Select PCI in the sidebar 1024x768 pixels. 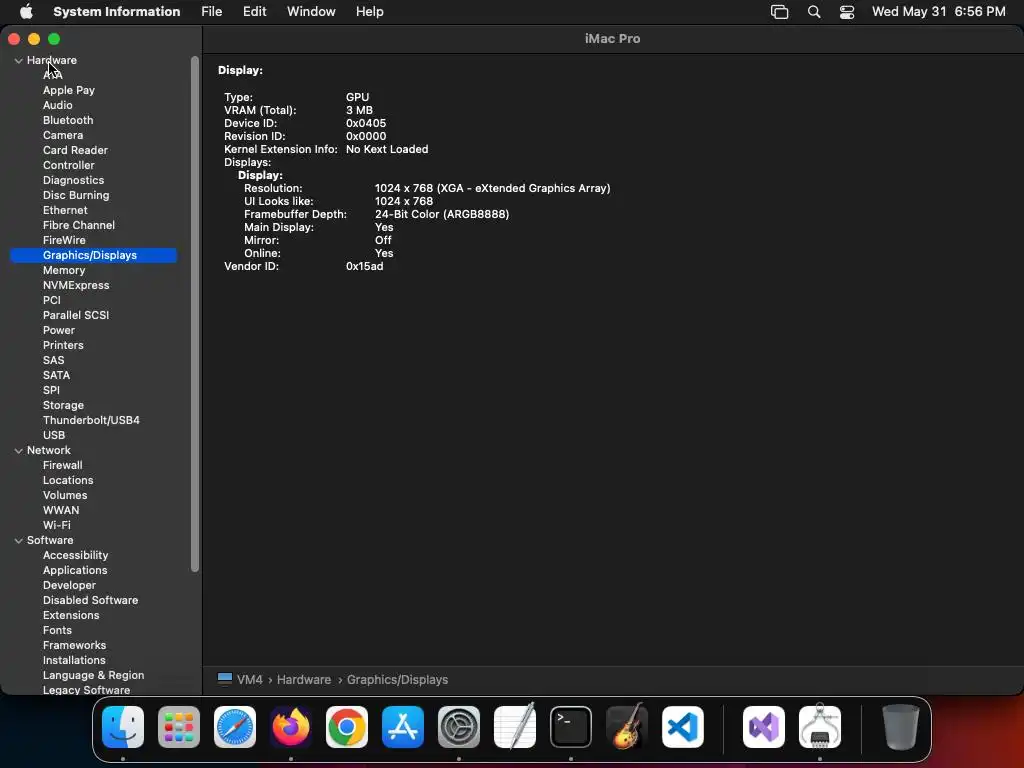(52, 300)
